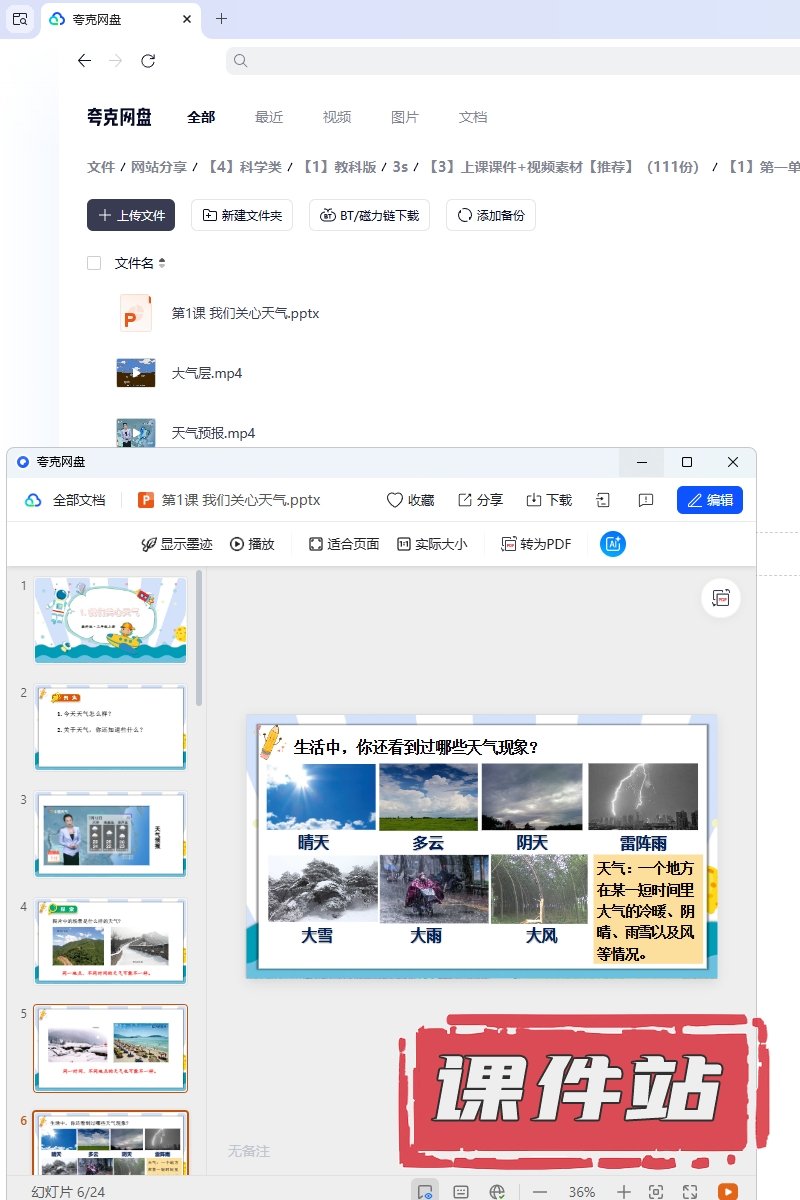Open the 文档 tab
Screen dimensions: 800x1200
pyautogui.click(x=473, y=117)
